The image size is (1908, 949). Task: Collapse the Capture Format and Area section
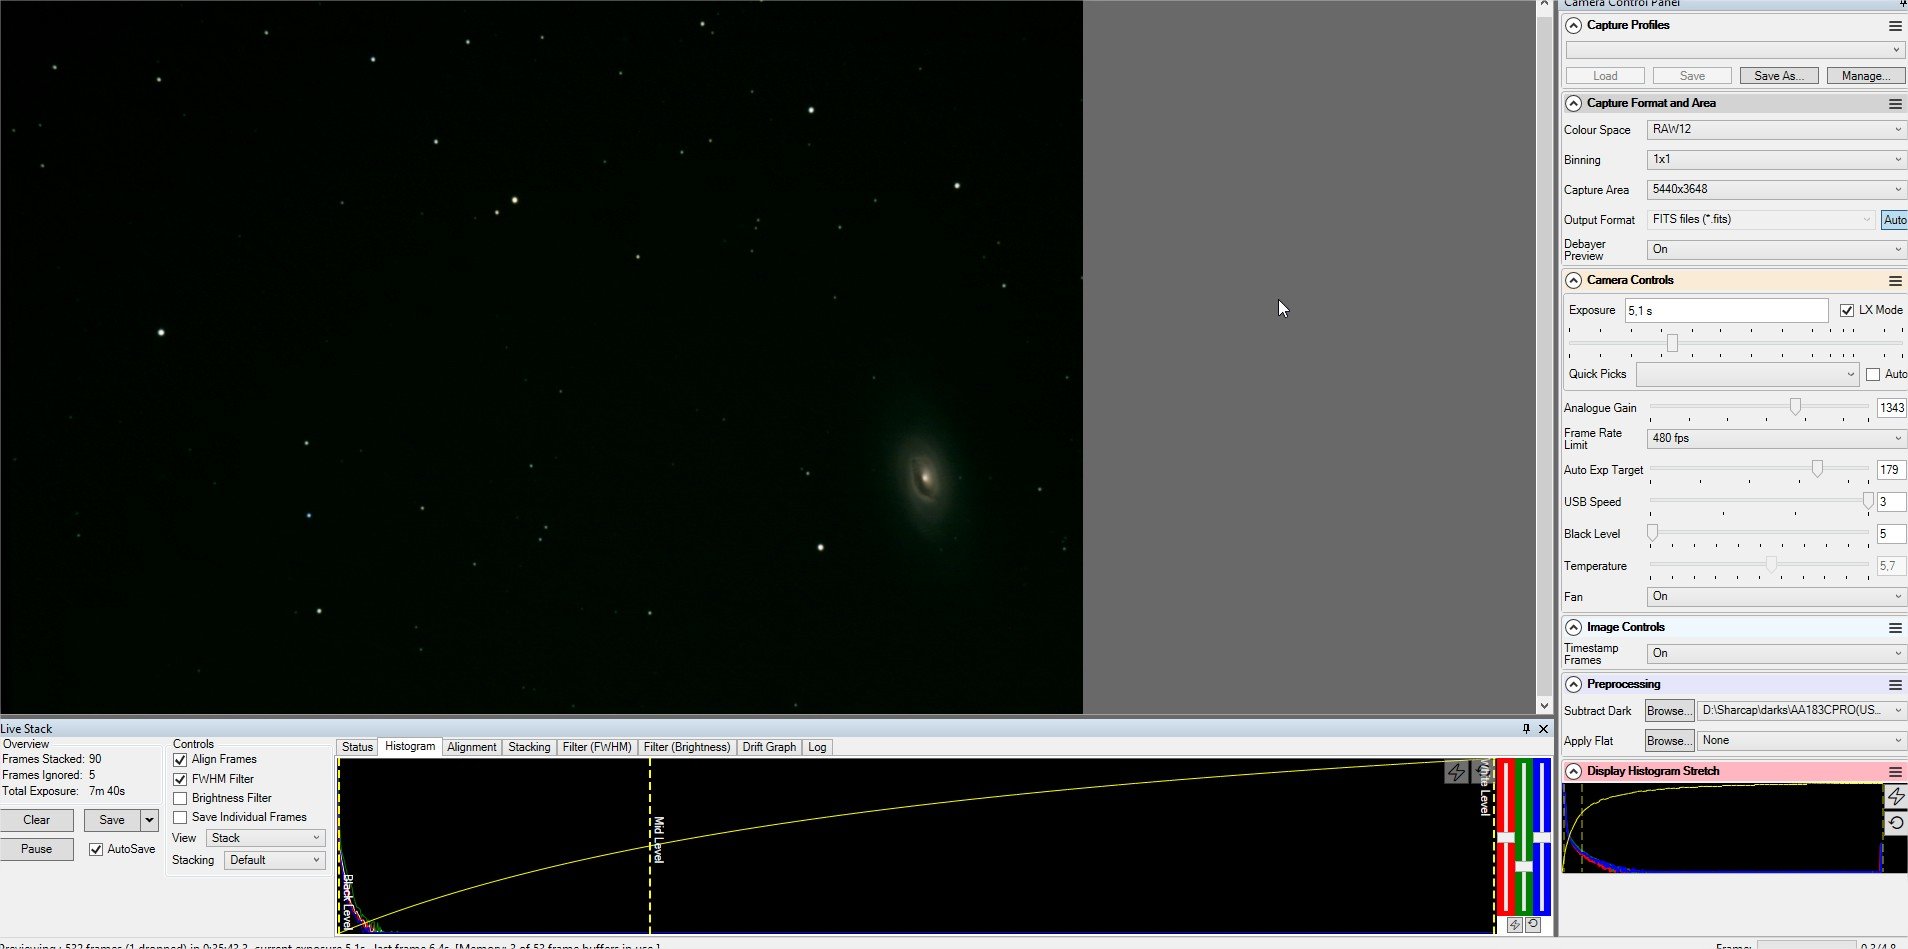tap(1574, 104)
